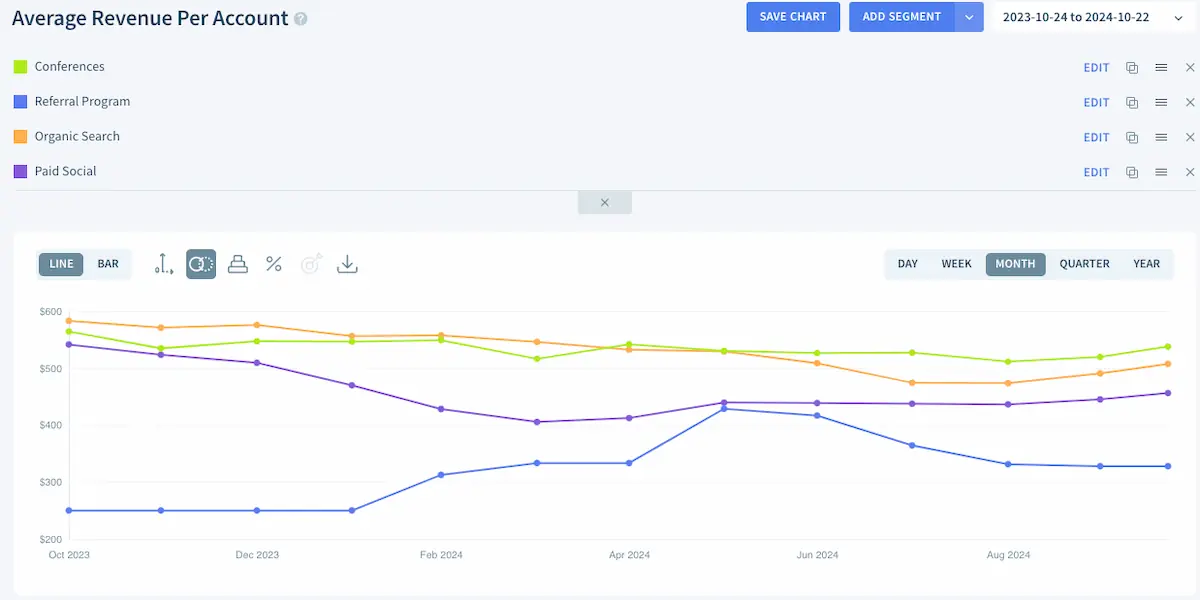Duplicate the Referral Program segment

point(1132,103)
